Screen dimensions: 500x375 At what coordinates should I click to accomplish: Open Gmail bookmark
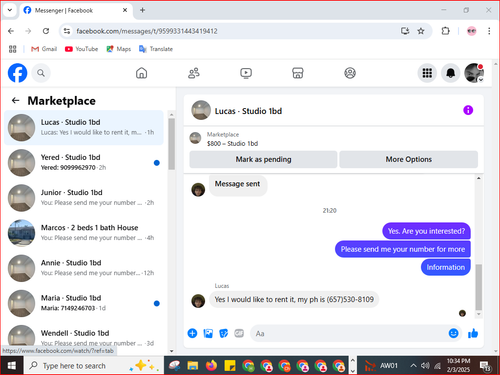click(44, 49)
